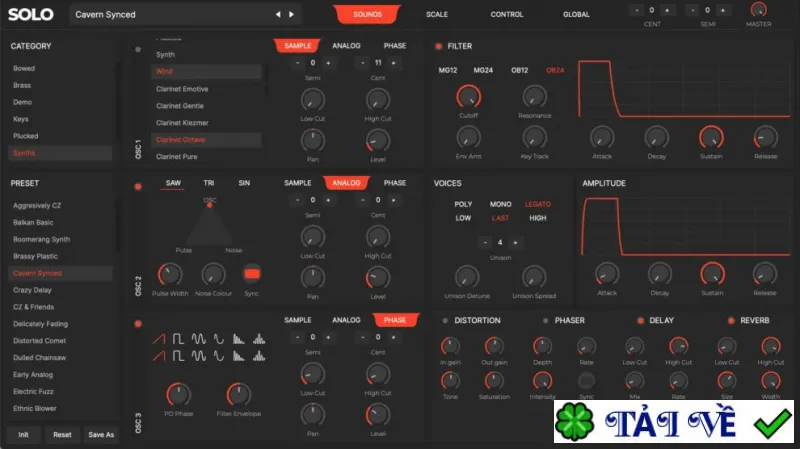Decrease Unison voices with minus
Viewport: 800px width, 449px height.
click(485, 243)
